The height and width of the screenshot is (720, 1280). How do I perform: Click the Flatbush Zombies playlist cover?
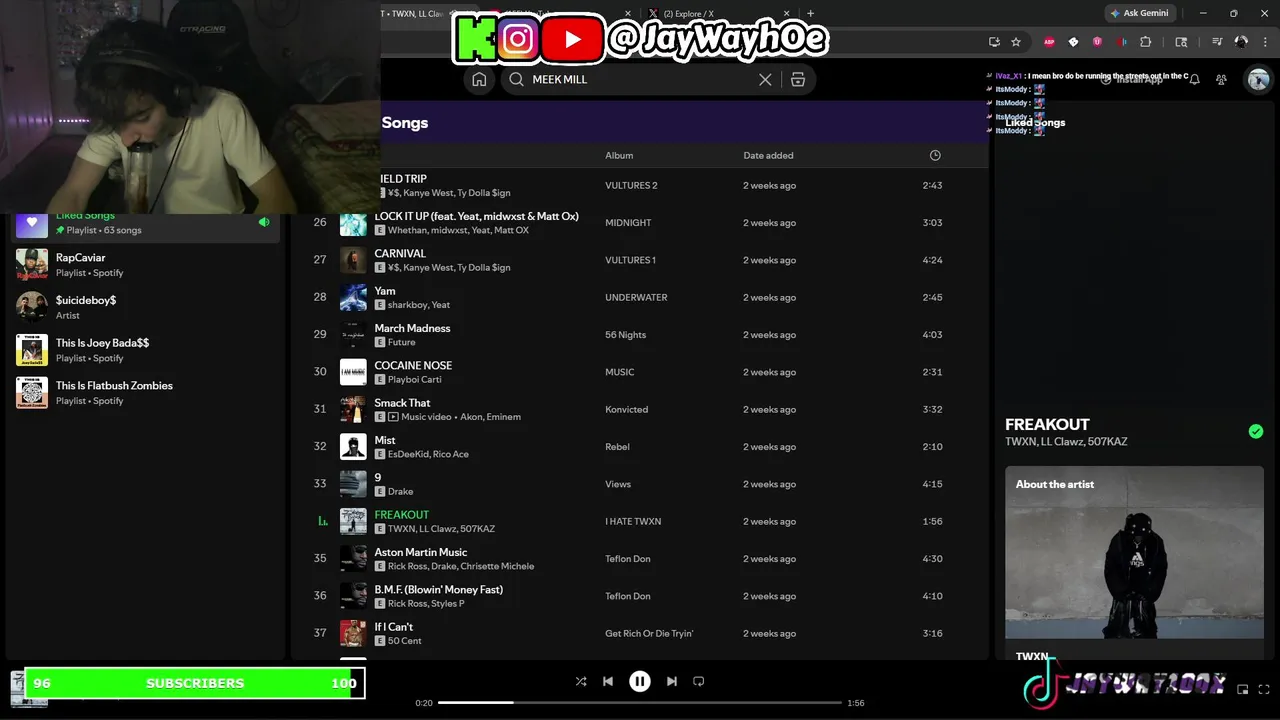click(32, 392)
